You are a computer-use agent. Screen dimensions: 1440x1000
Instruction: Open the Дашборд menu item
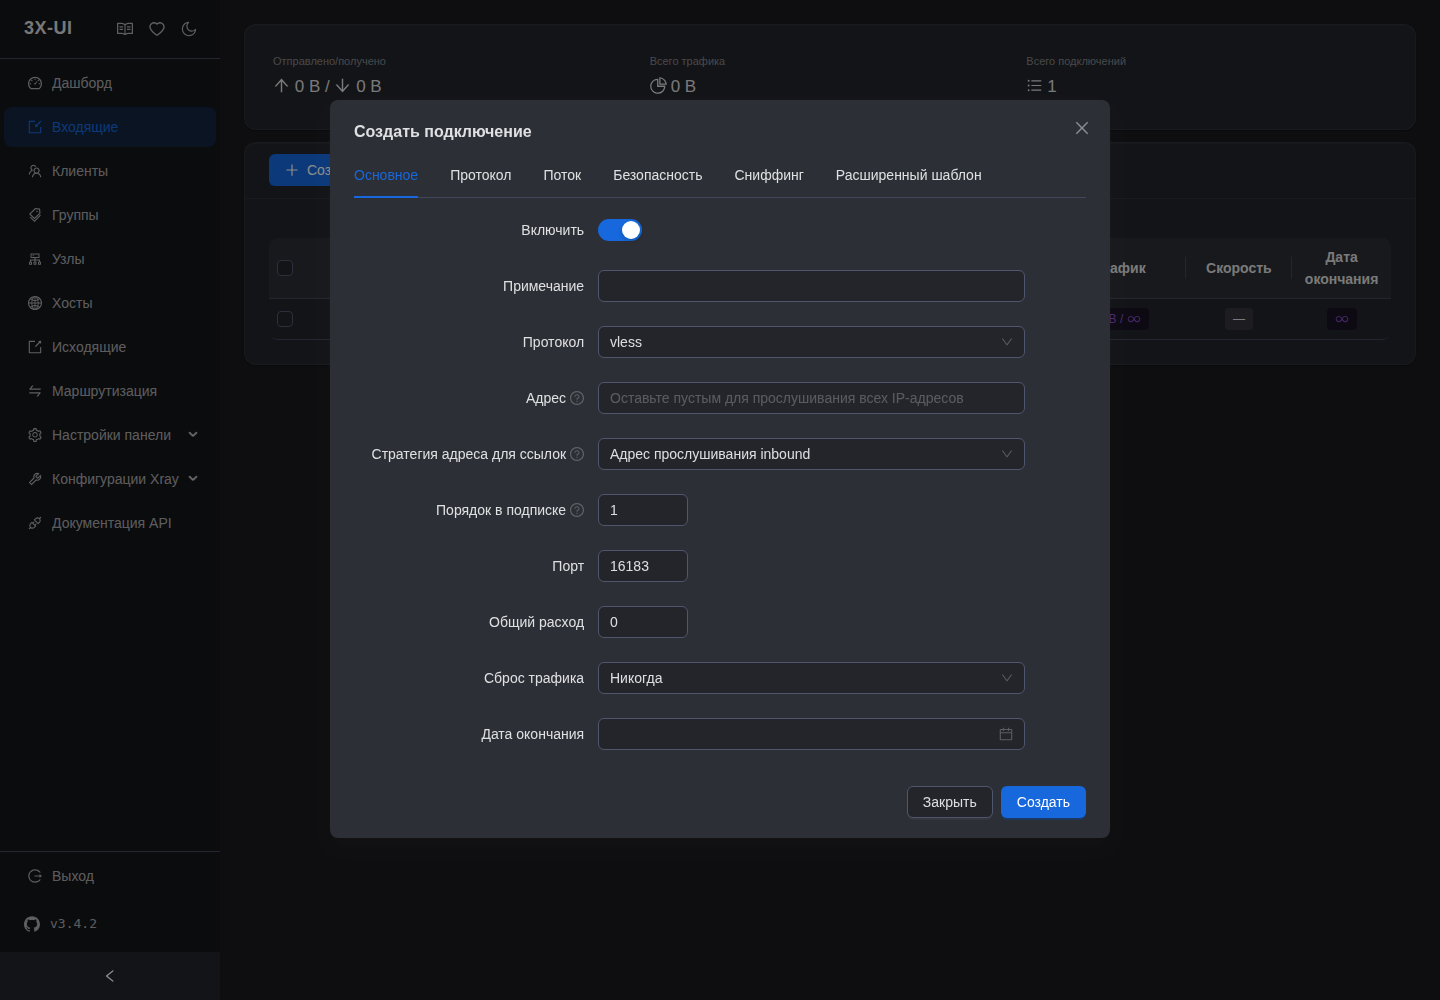[x=110, y=83]
